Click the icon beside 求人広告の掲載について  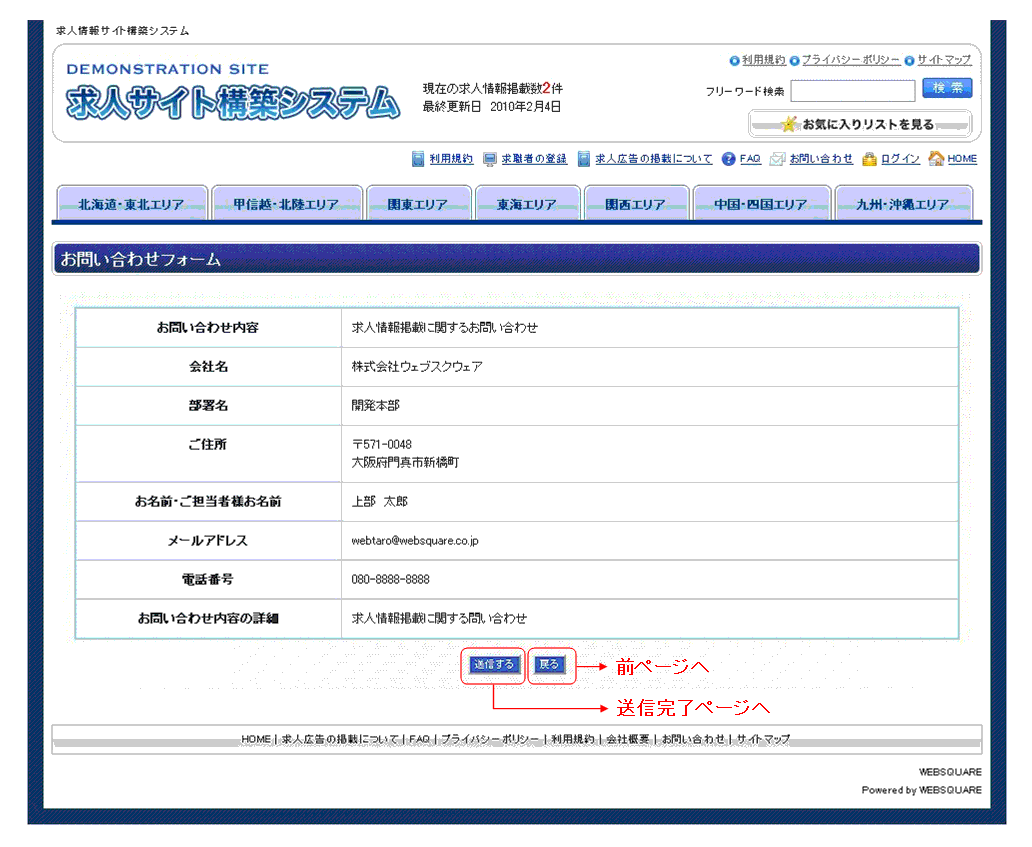(x=584, y=159)
